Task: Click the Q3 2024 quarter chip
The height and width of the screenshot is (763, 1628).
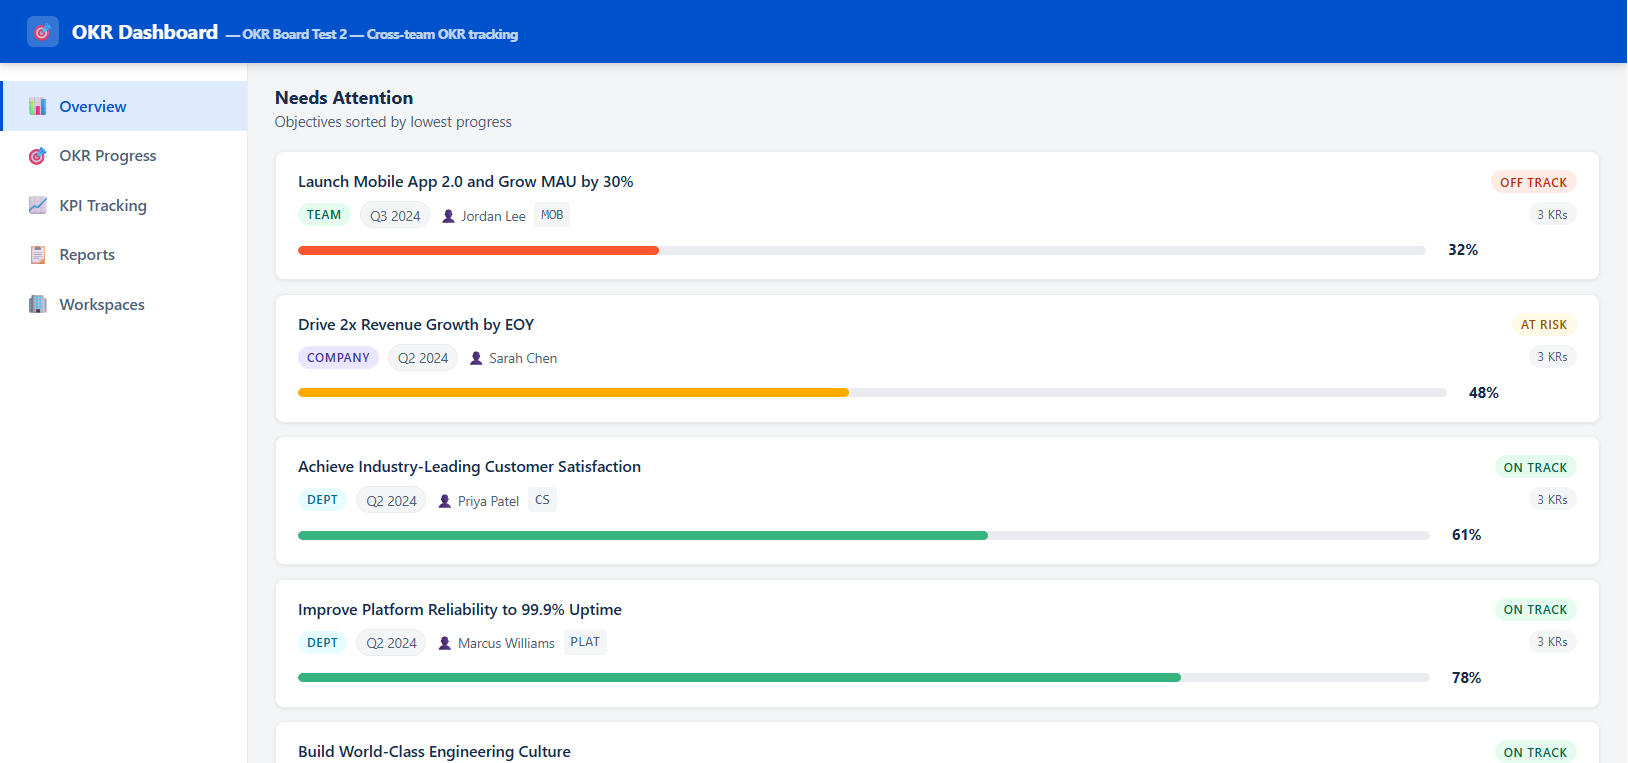Action: [x=395, y=216]
